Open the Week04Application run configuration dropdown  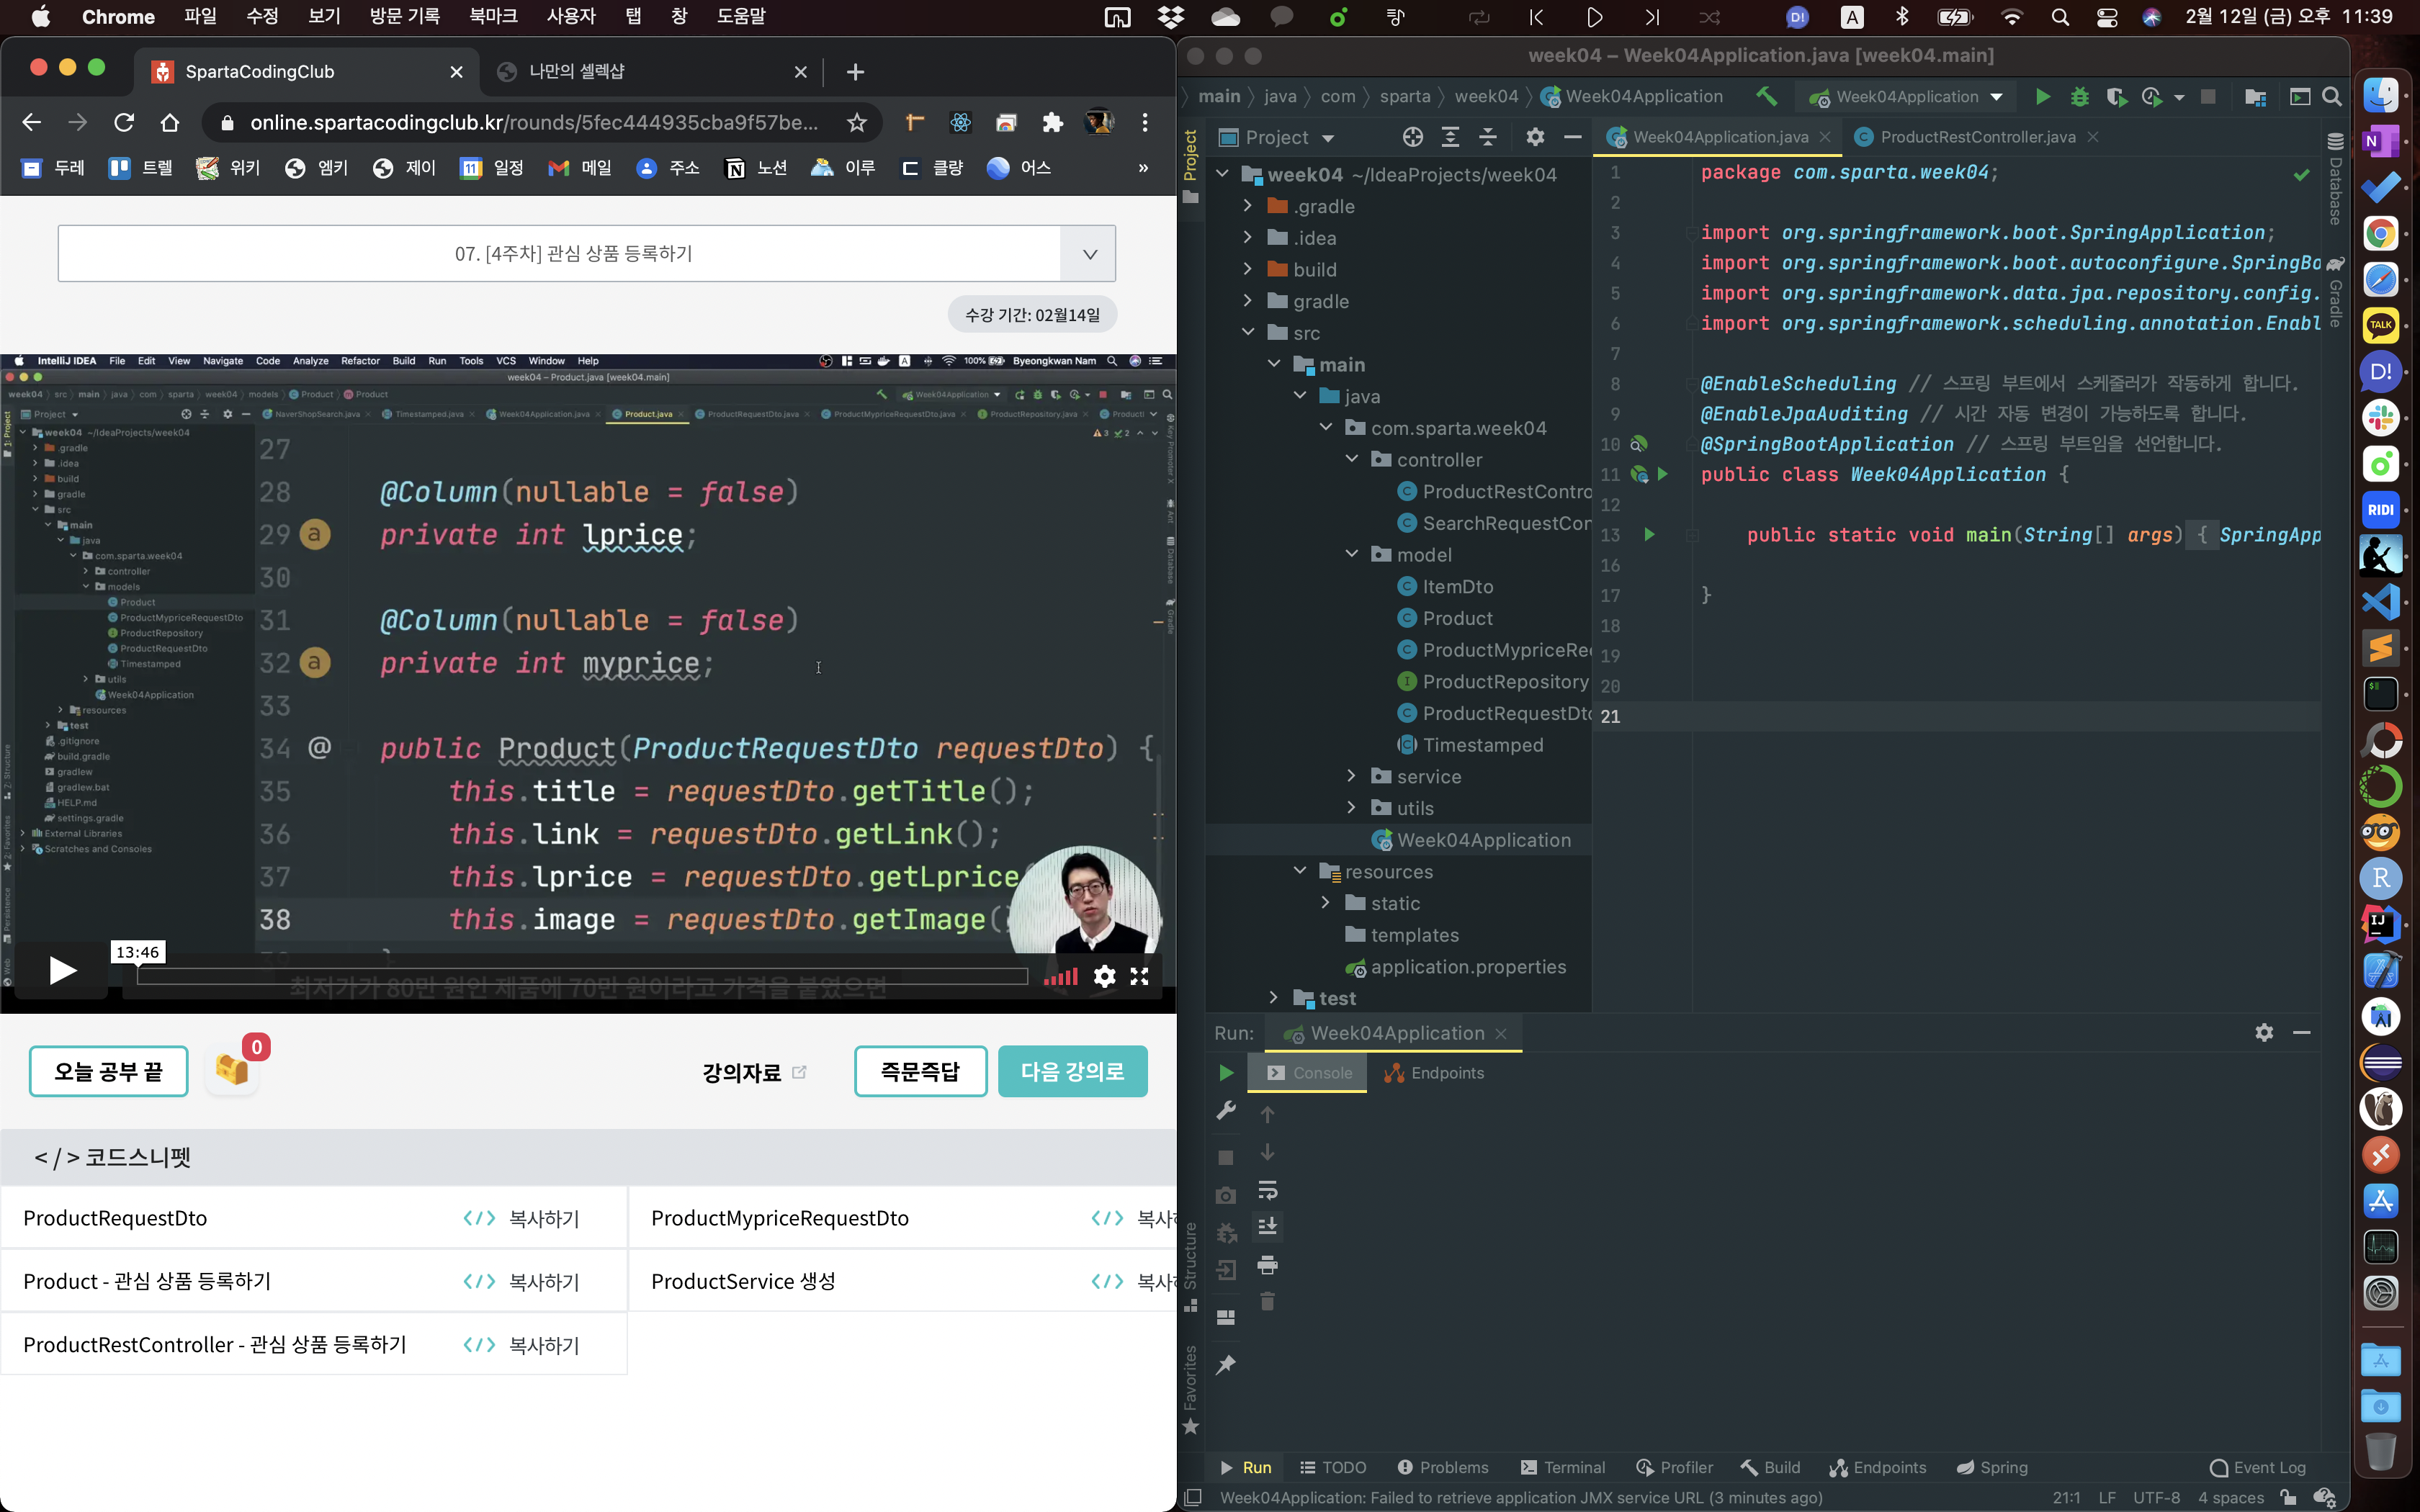pos(1997,97)
